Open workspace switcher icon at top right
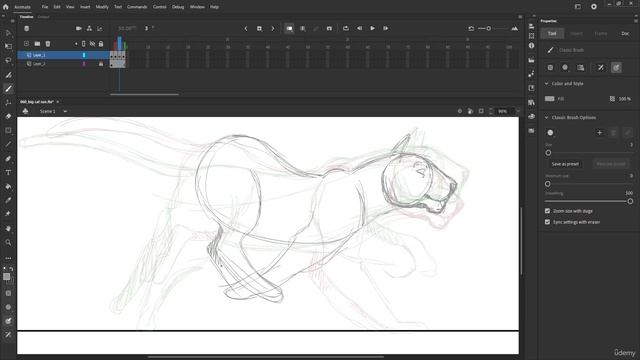Screen dimensions: 640x360 578,7
